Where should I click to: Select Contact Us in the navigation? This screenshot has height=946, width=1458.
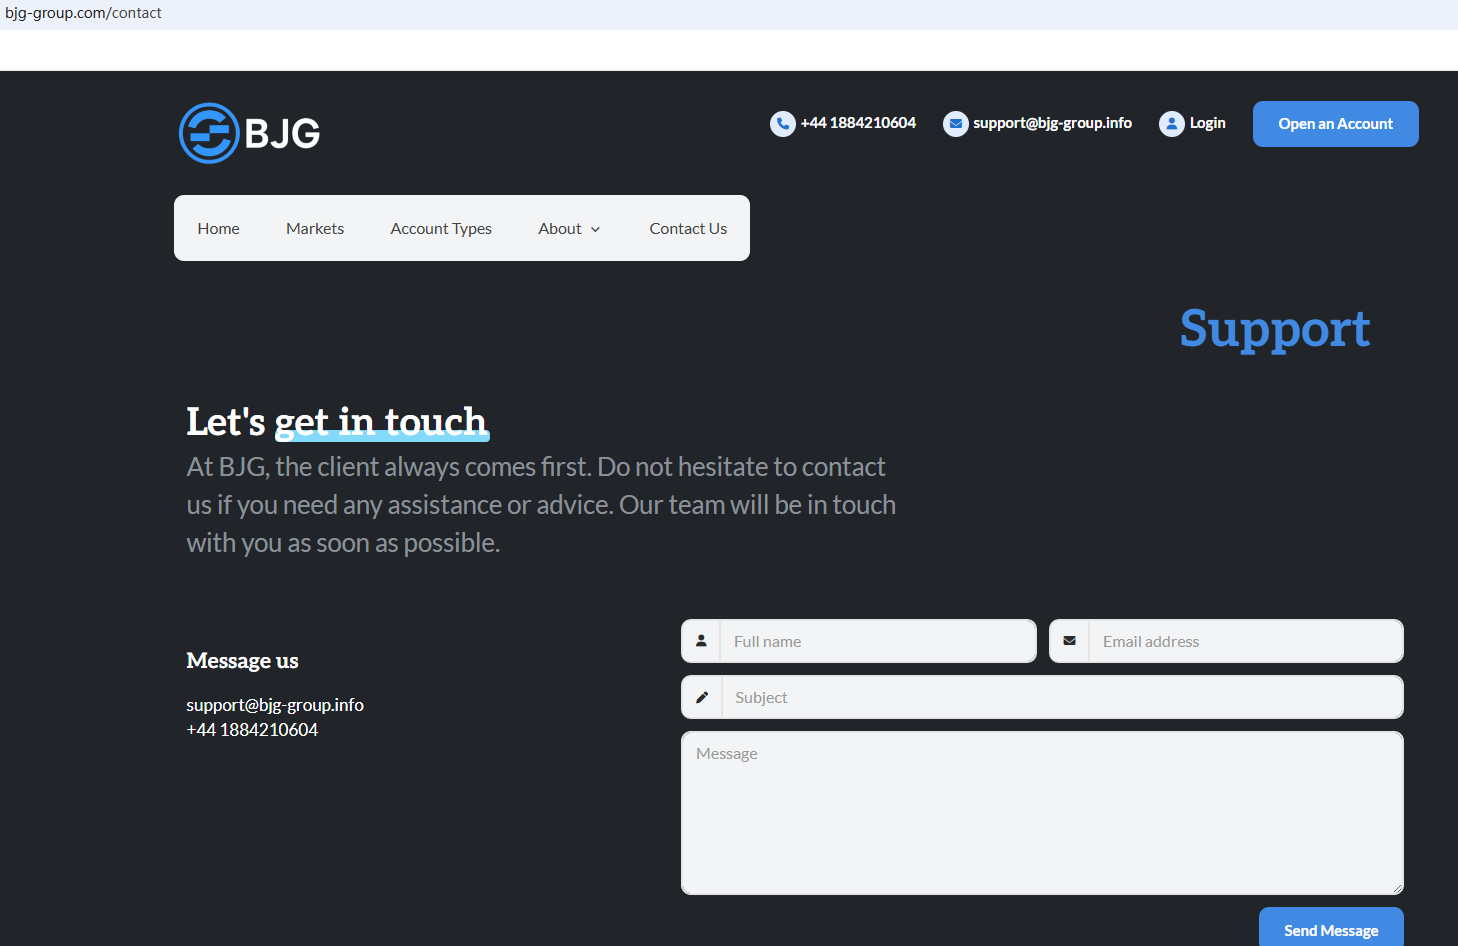click(688, 229)
